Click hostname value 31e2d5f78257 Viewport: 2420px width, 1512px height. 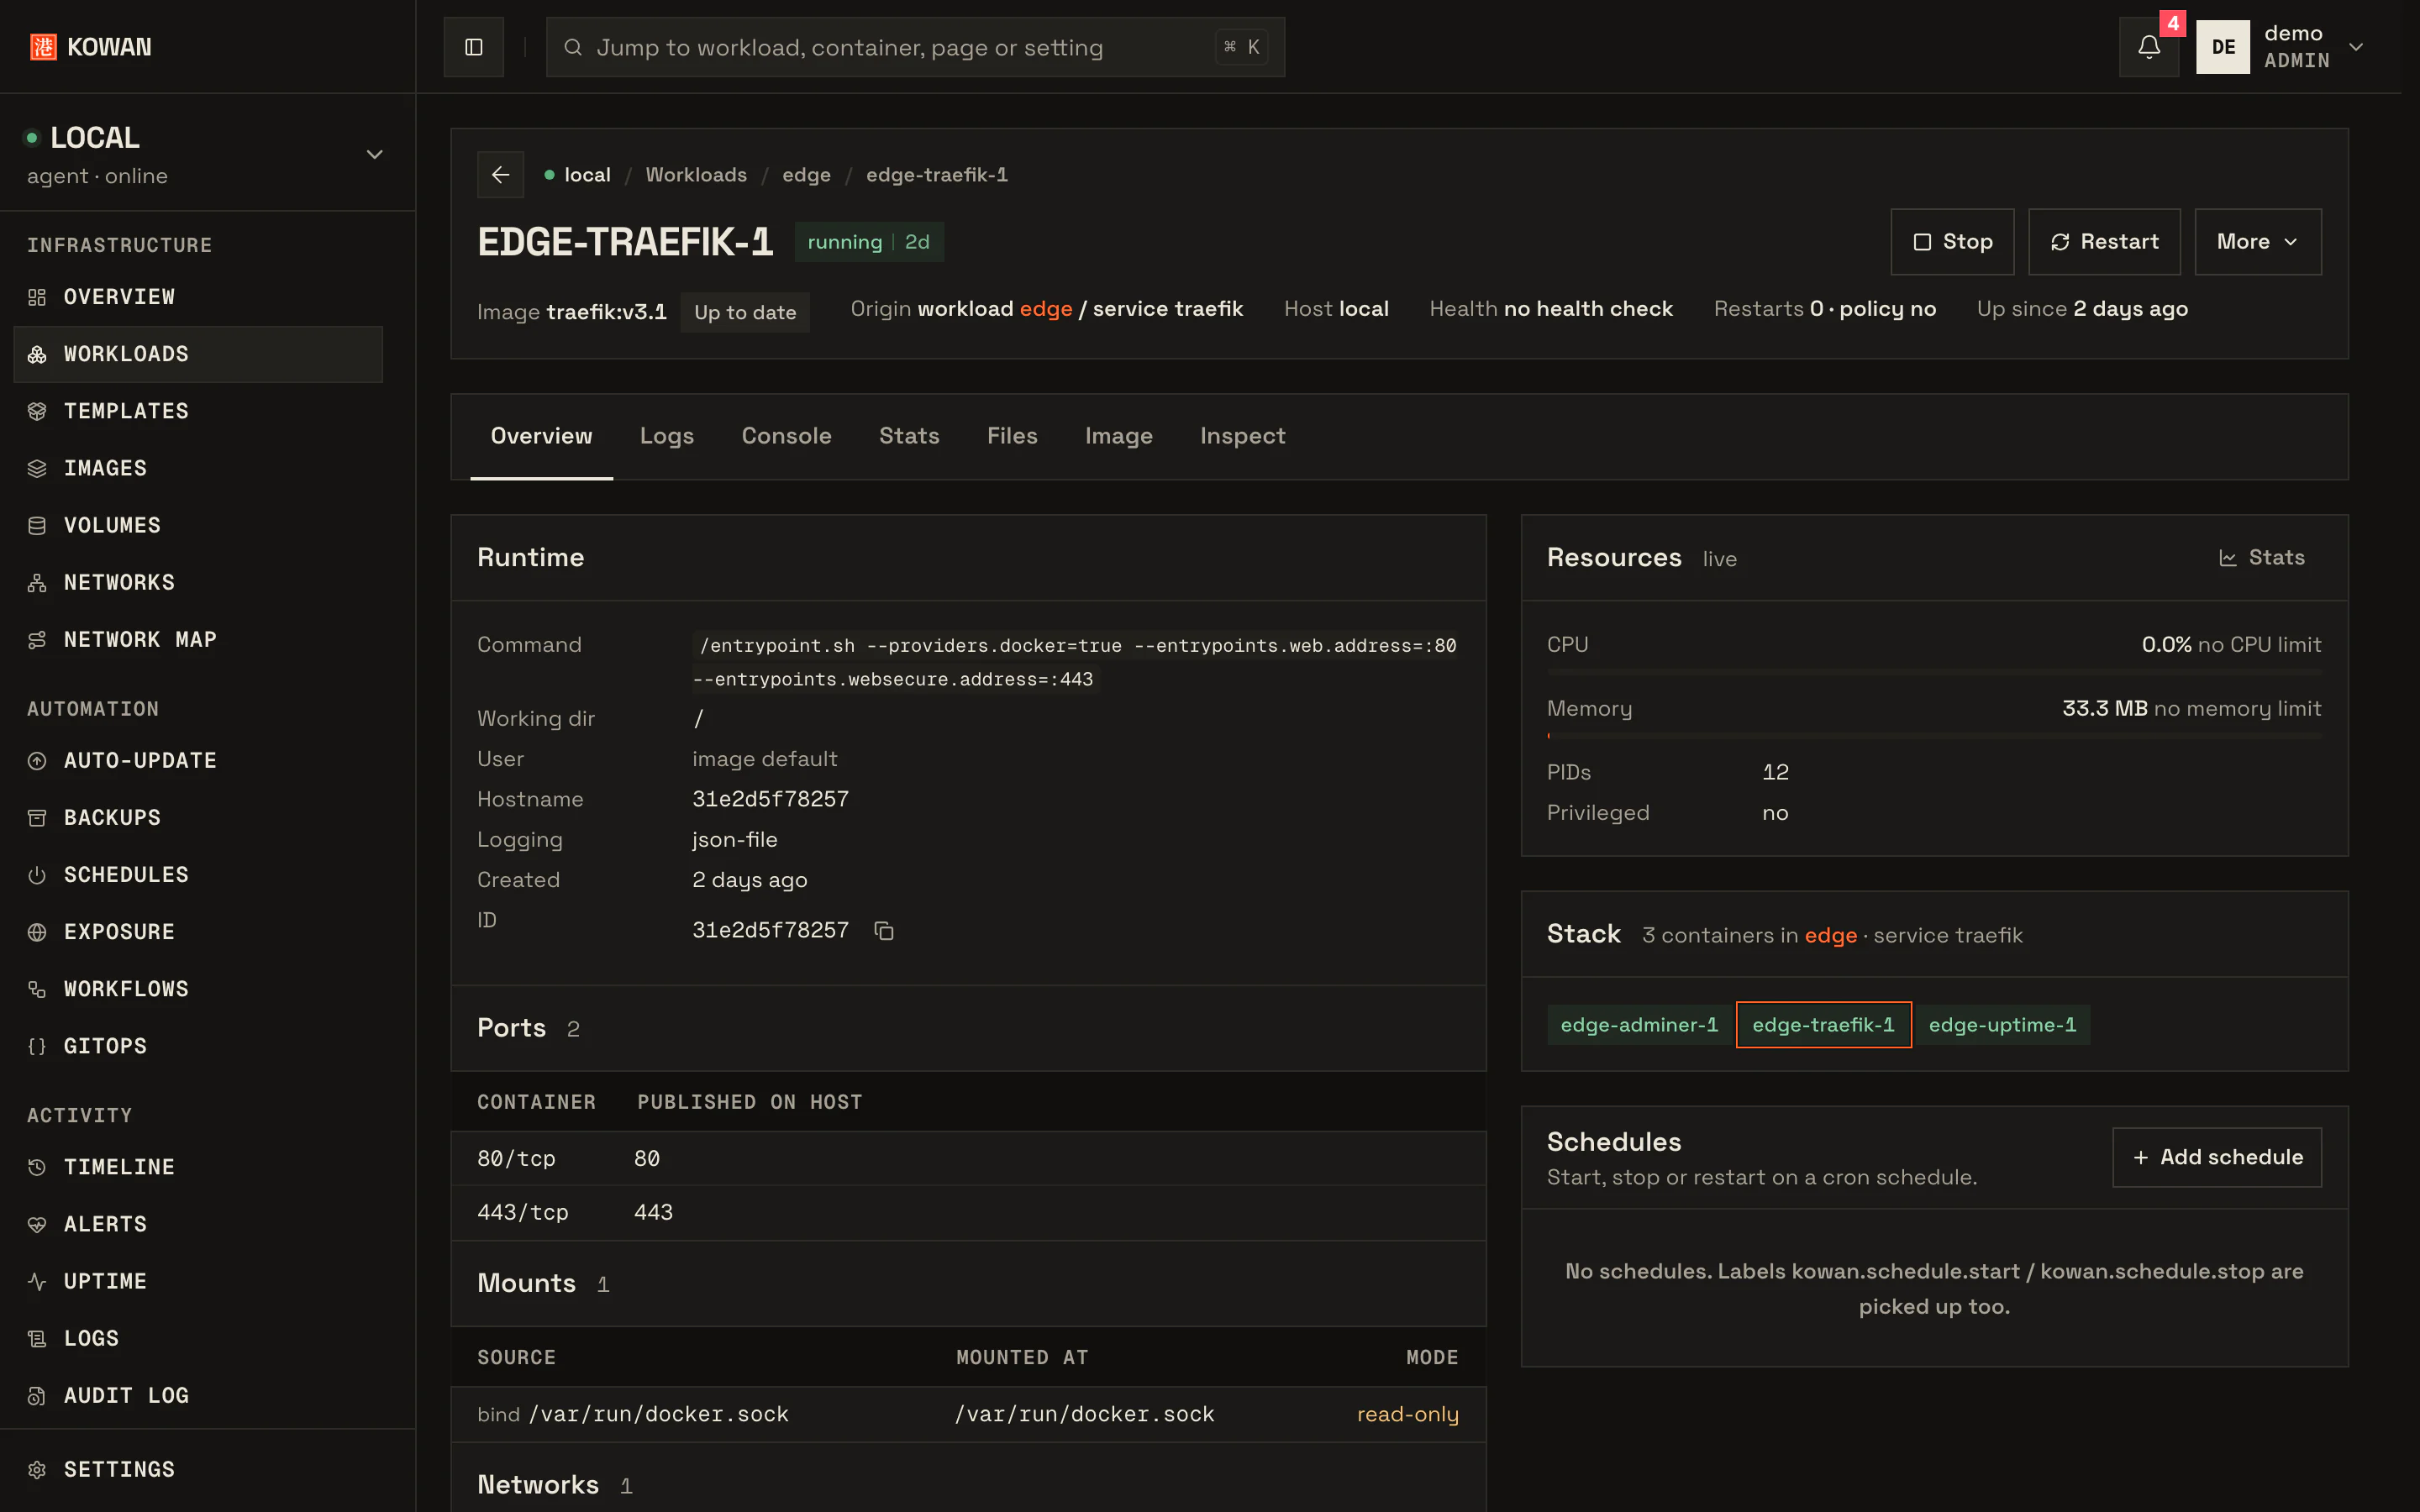coord(770,799)
